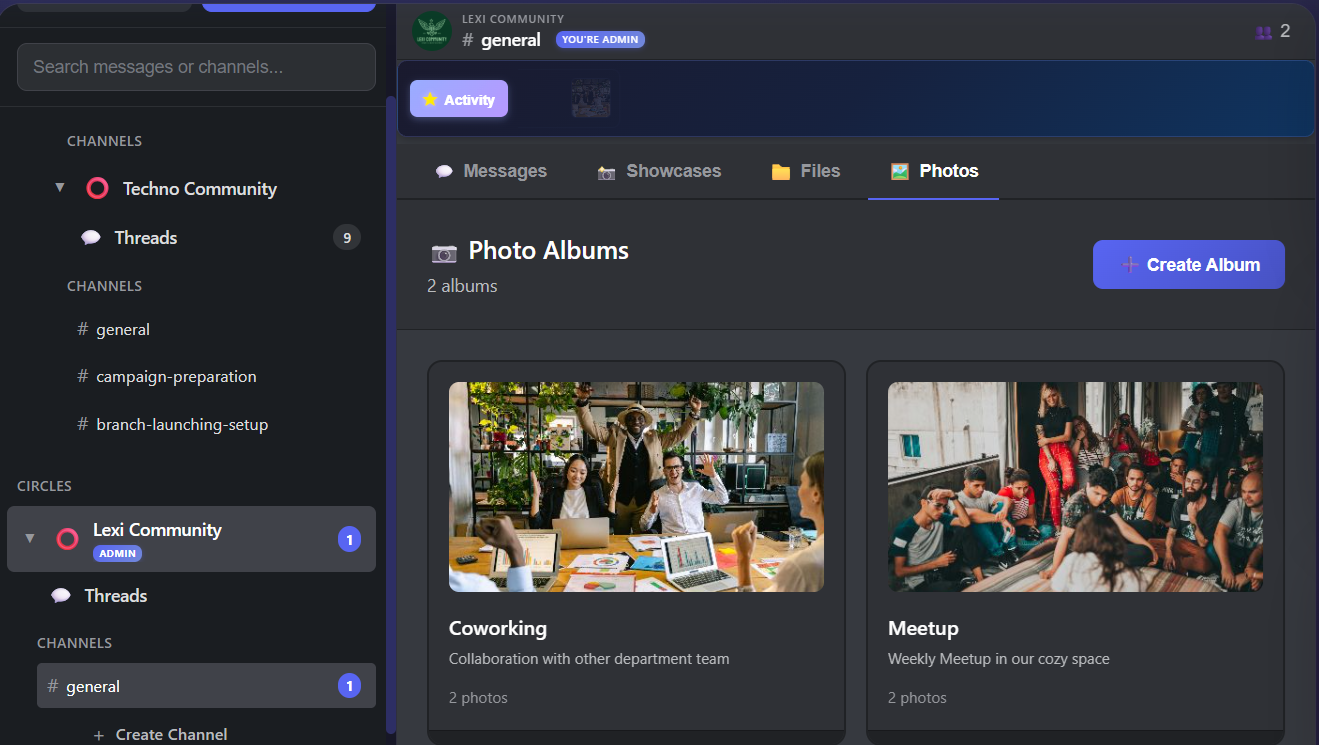
Task: Collapse the Lexi Community circle
Action: [29, 537]
